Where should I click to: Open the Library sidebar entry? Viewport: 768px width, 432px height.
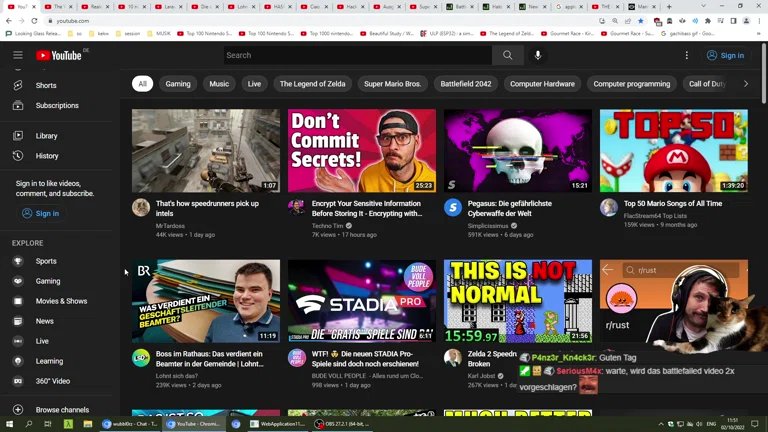point(46,136)
